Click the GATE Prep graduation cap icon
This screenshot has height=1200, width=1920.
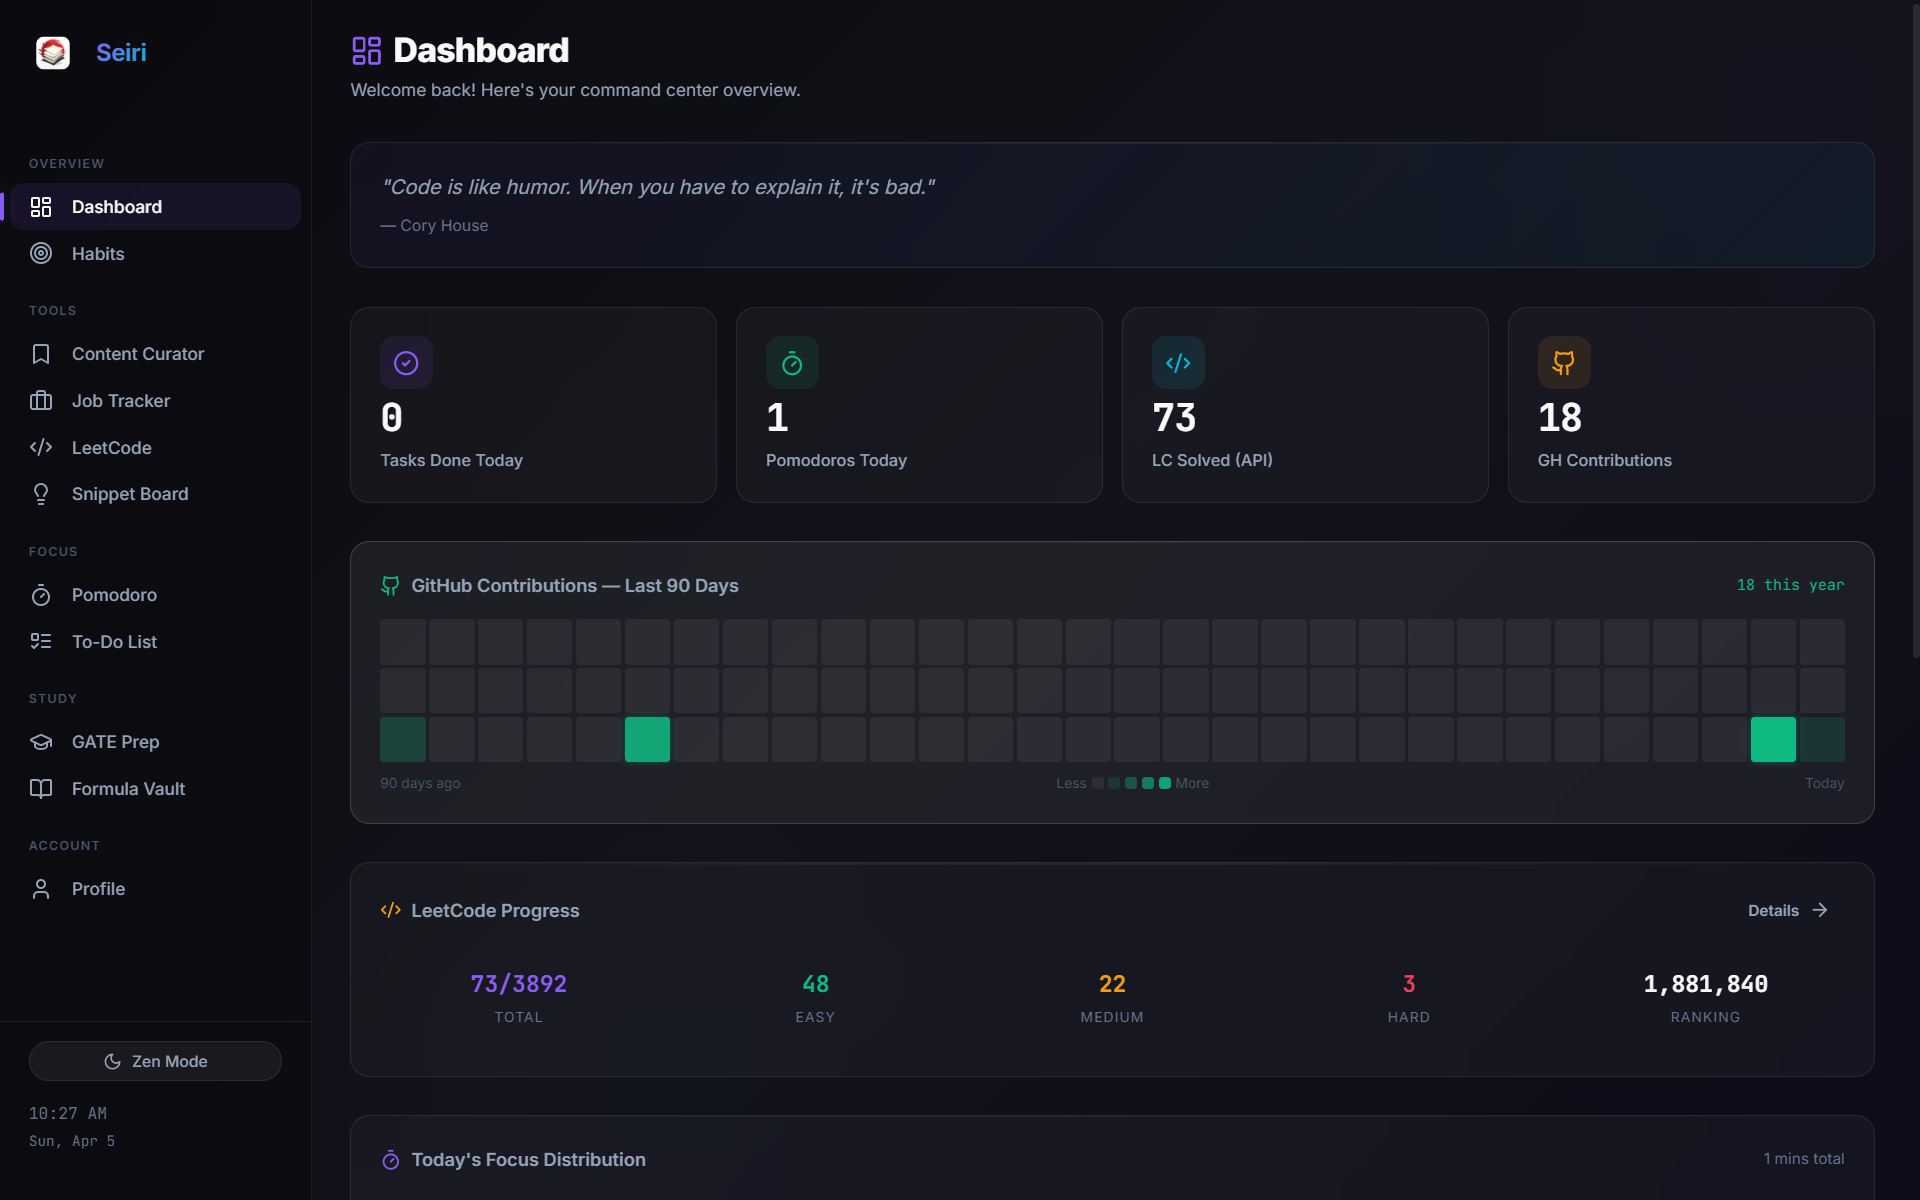coord(41,742)
